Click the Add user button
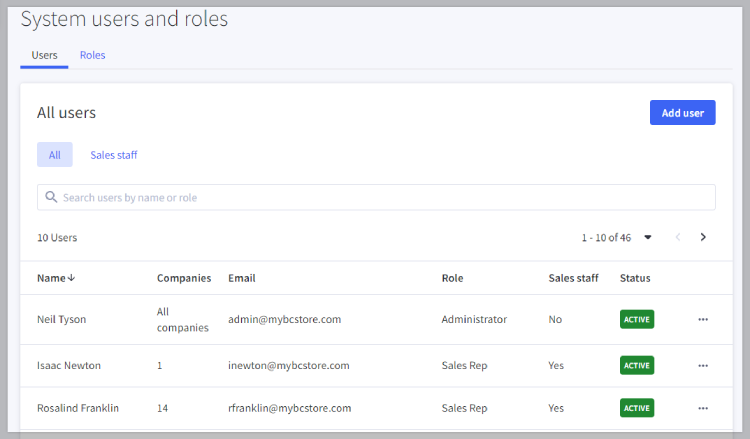The width and height of the screenshot is (750, 439). click(682, 113)
